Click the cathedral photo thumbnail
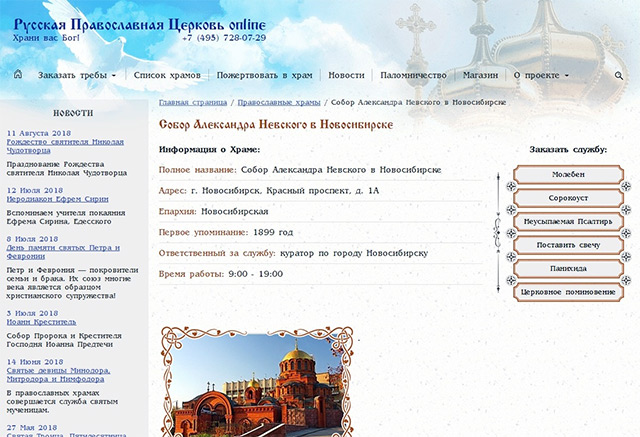640x437 pixels. coord(257,382)
